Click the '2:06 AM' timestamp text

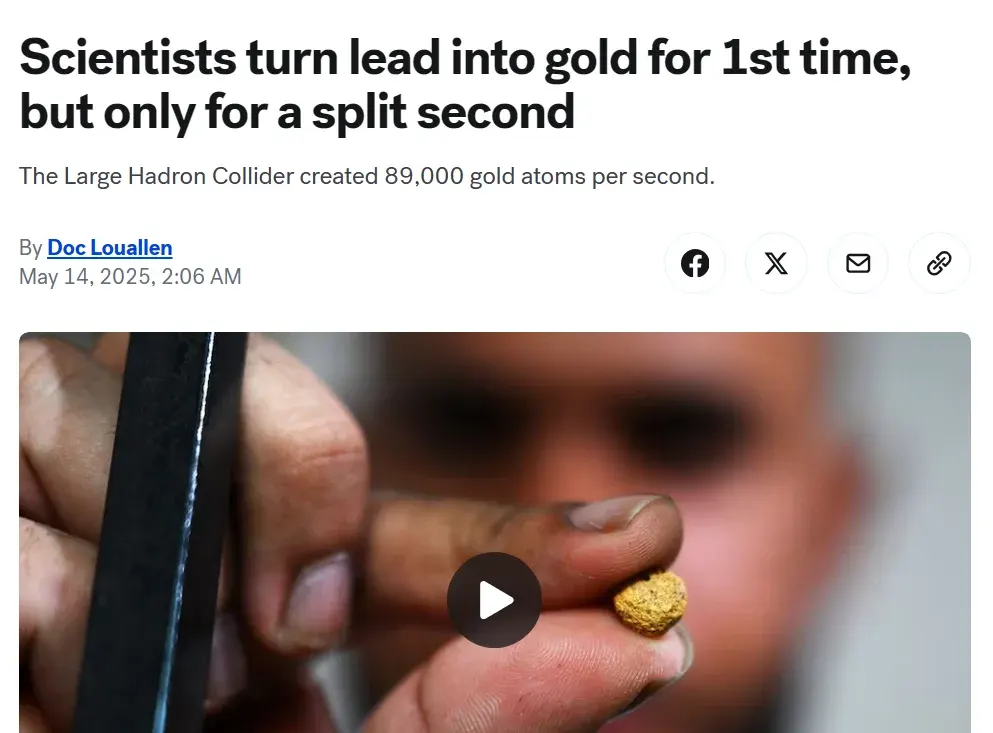click(x=201, y=276)
